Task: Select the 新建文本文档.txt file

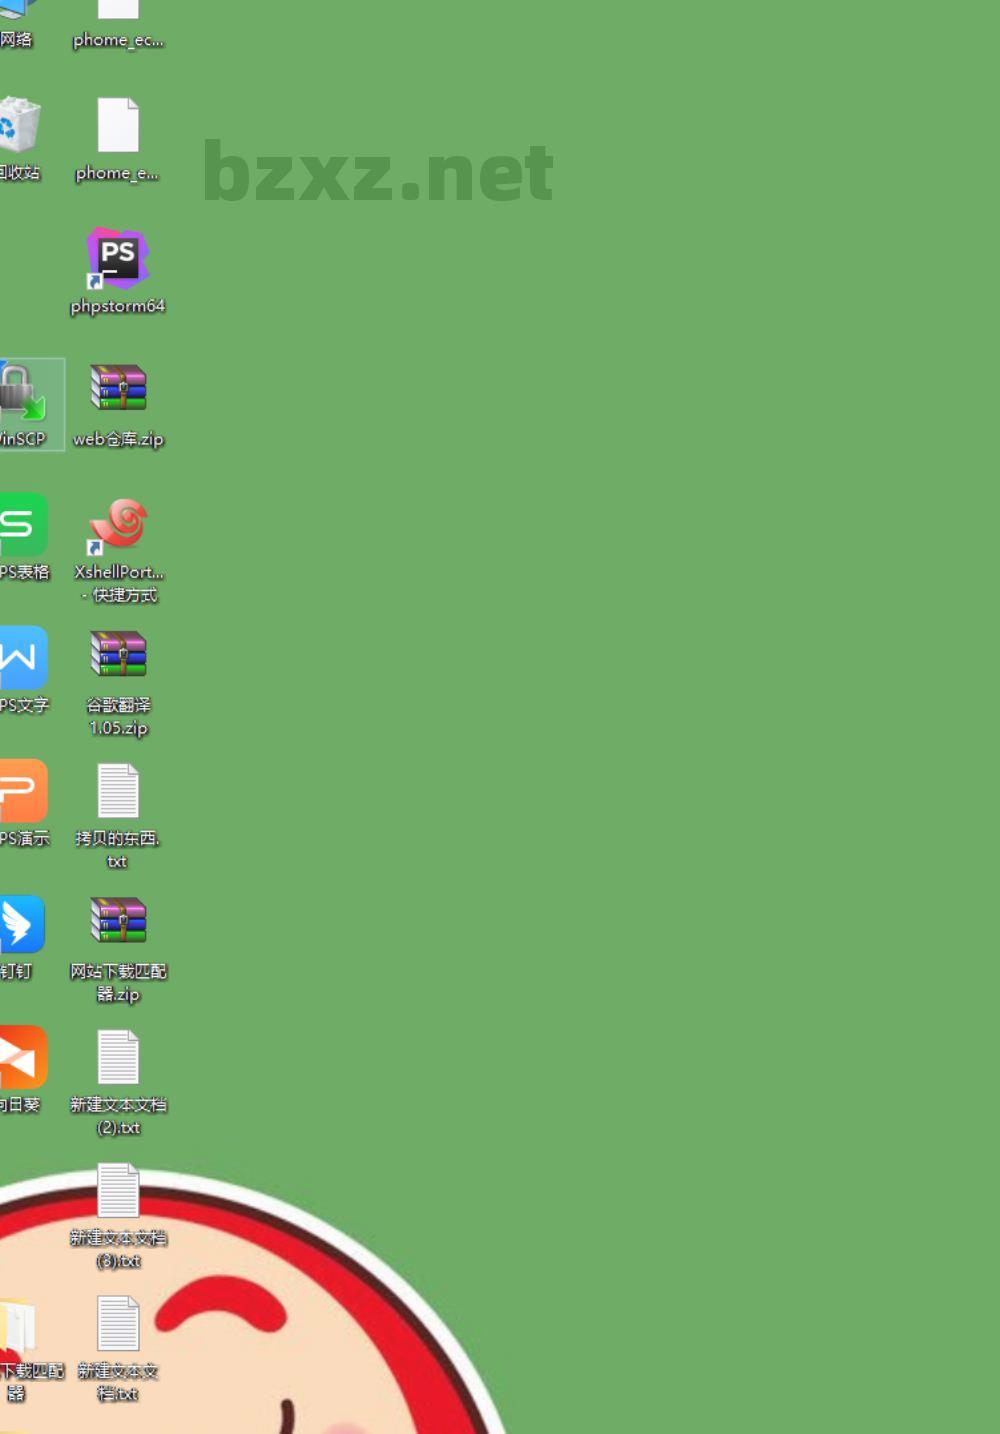Action: pyautogui.click(x=118, y=1324)
